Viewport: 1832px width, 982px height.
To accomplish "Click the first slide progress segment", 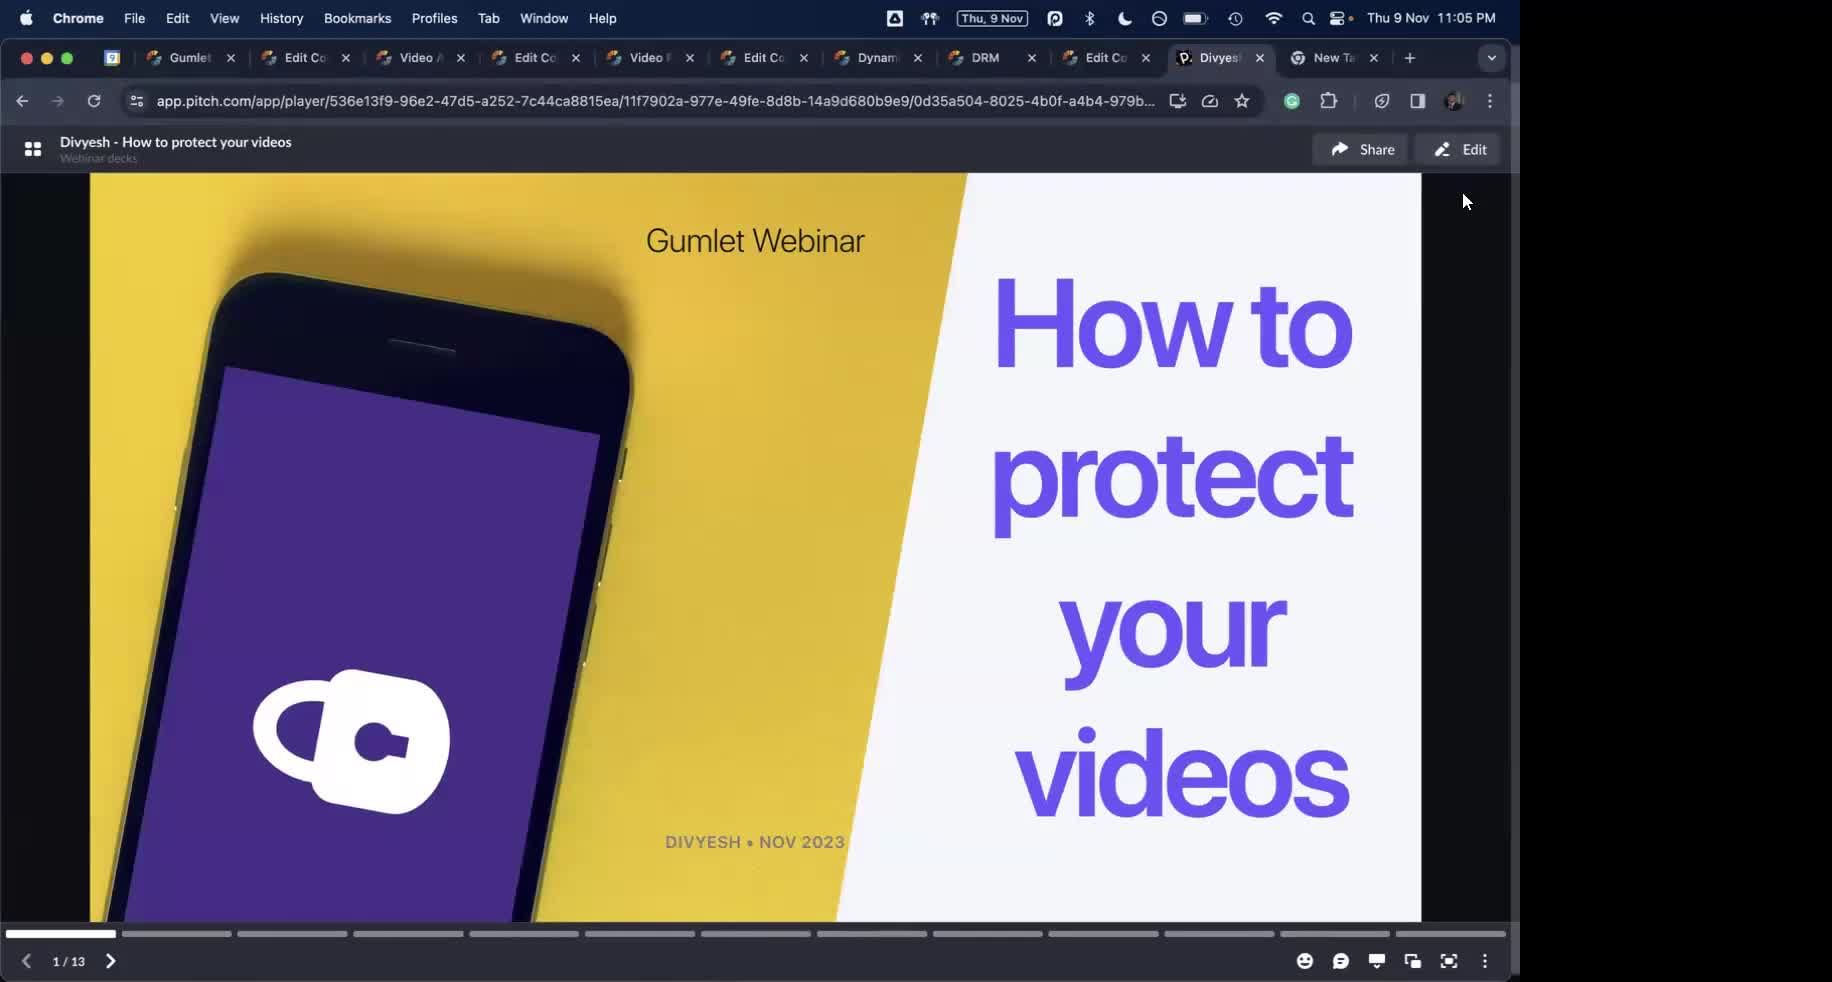I will click(61, 934).
